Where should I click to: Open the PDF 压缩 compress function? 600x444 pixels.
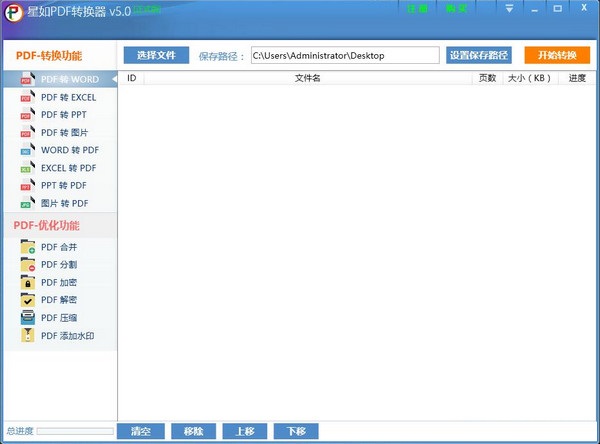(60, 318)
